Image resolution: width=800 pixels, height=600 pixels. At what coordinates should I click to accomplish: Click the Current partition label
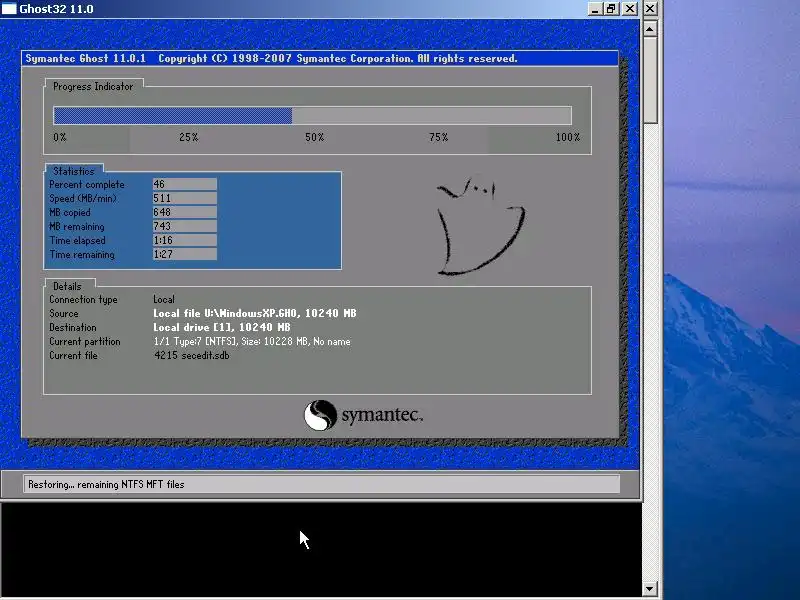(85, 341)
